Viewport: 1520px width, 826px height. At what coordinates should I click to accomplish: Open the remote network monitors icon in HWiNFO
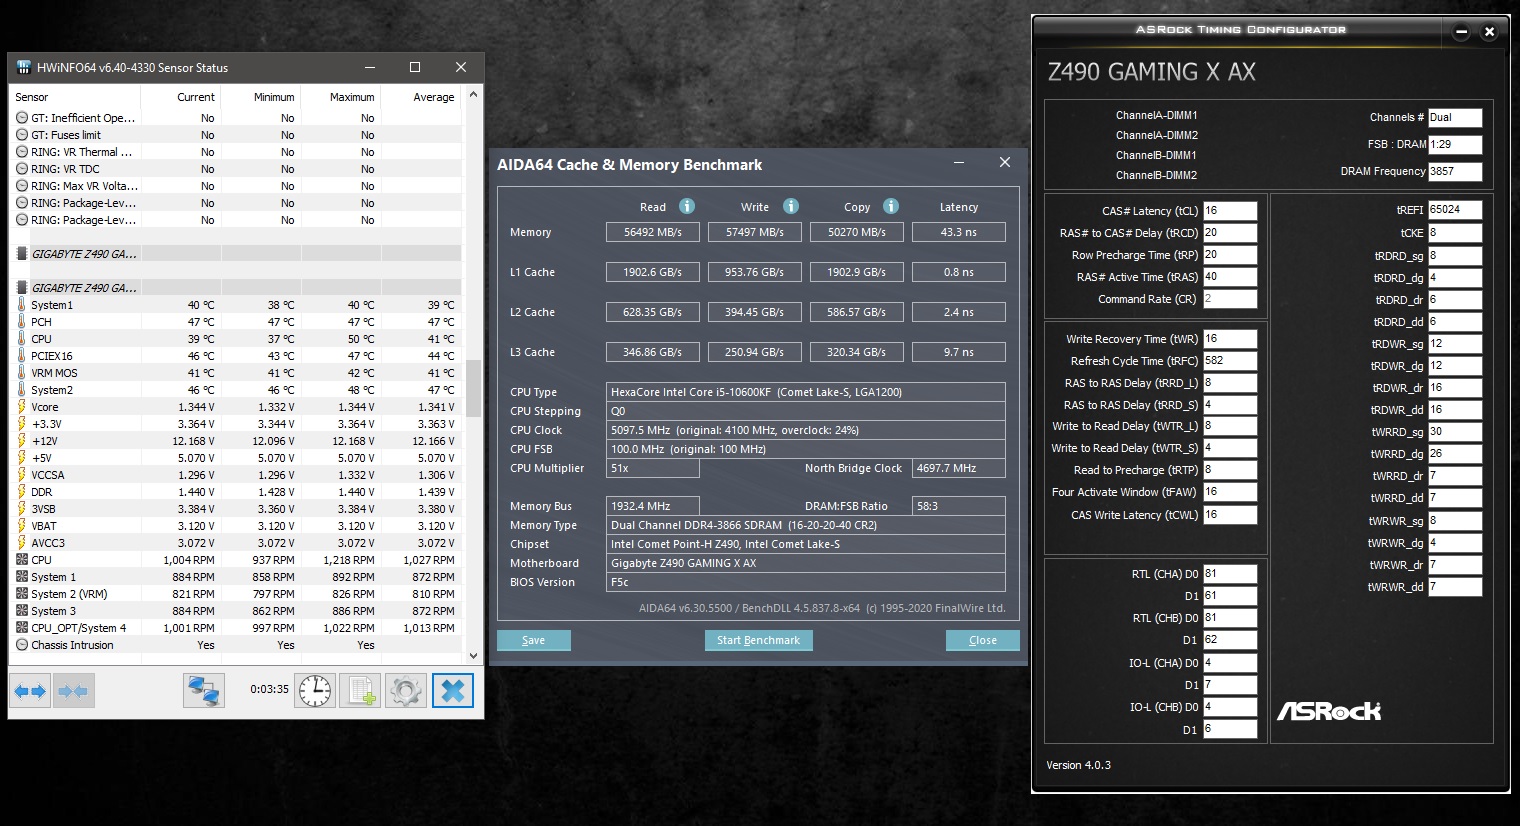point(204,691)
